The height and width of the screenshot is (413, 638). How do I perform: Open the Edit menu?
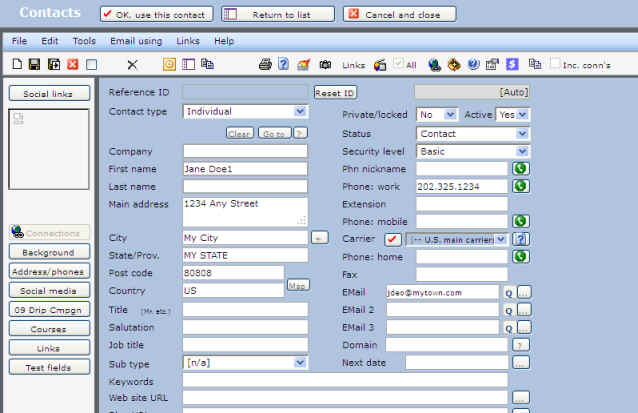pyautogui.click(x=50, y=41)
